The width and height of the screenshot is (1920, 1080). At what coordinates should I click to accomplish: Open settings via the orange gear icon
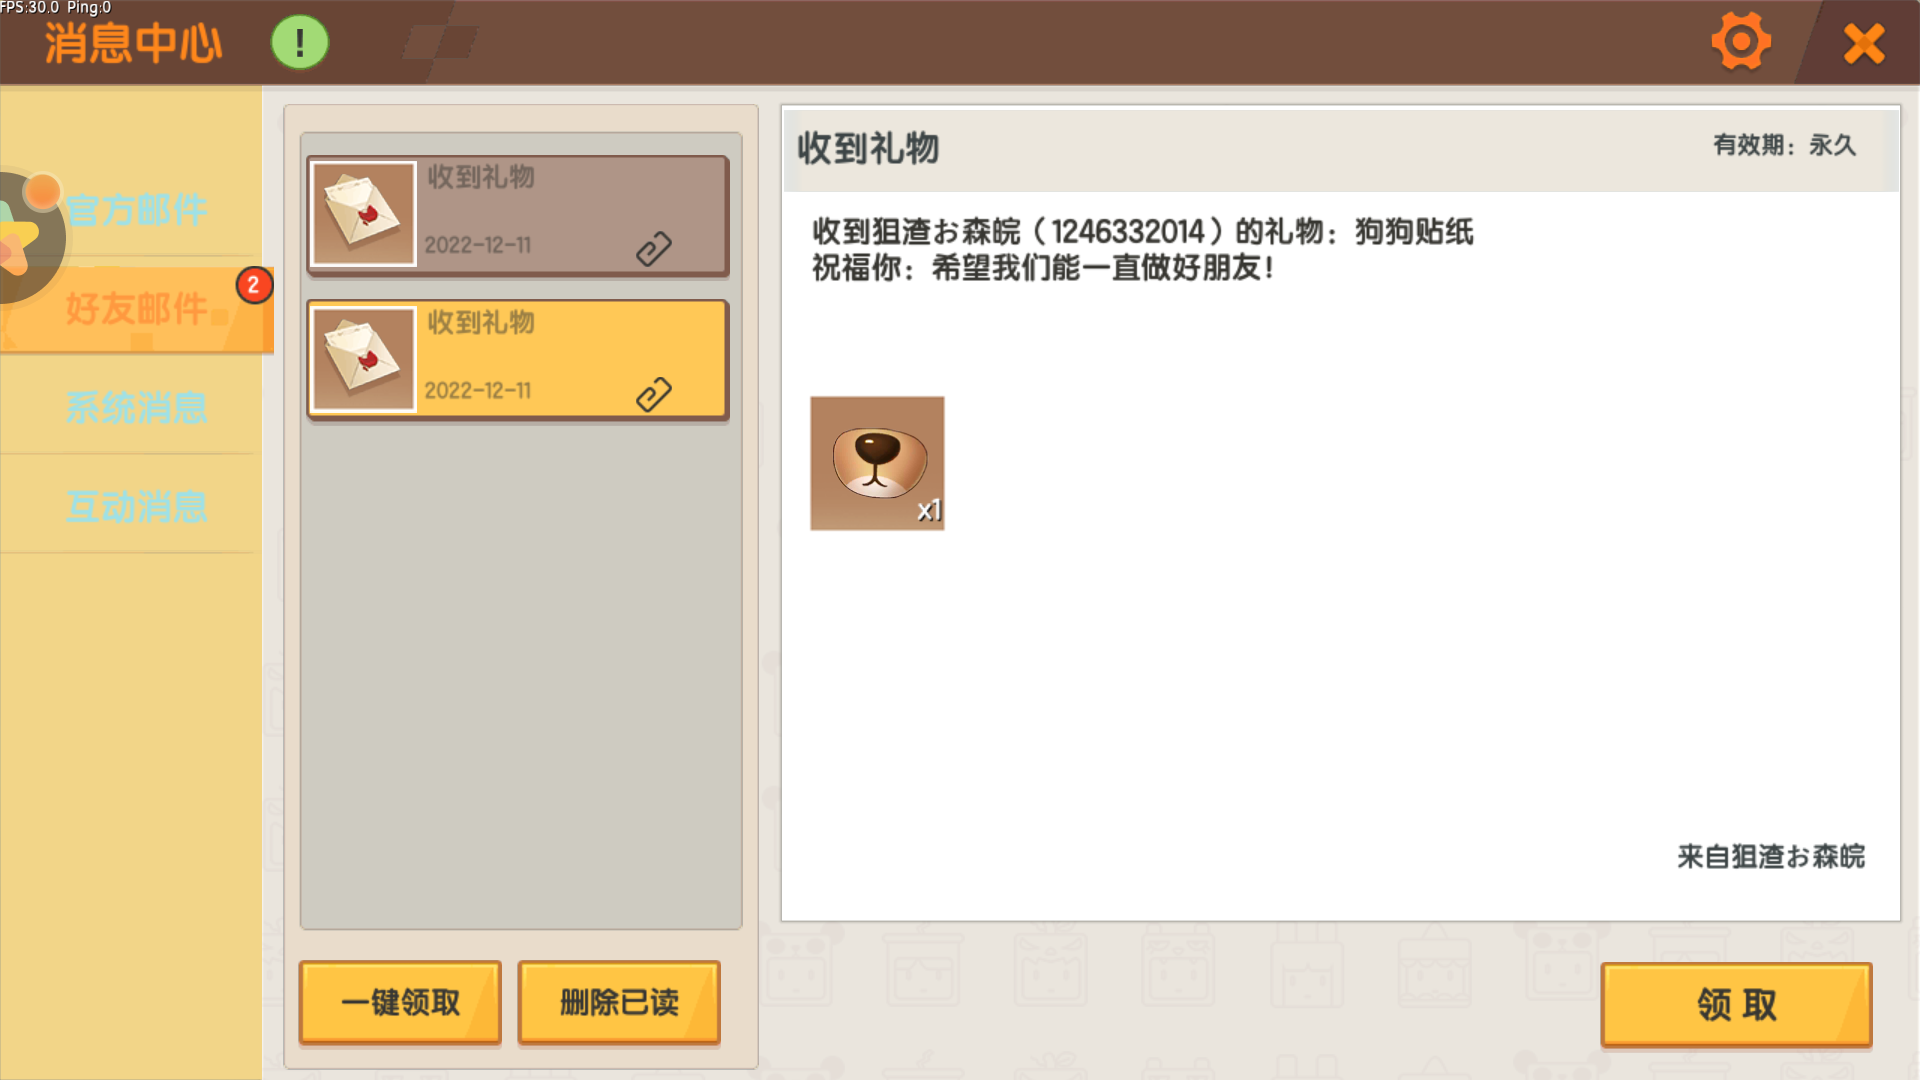pos(1741,42)
